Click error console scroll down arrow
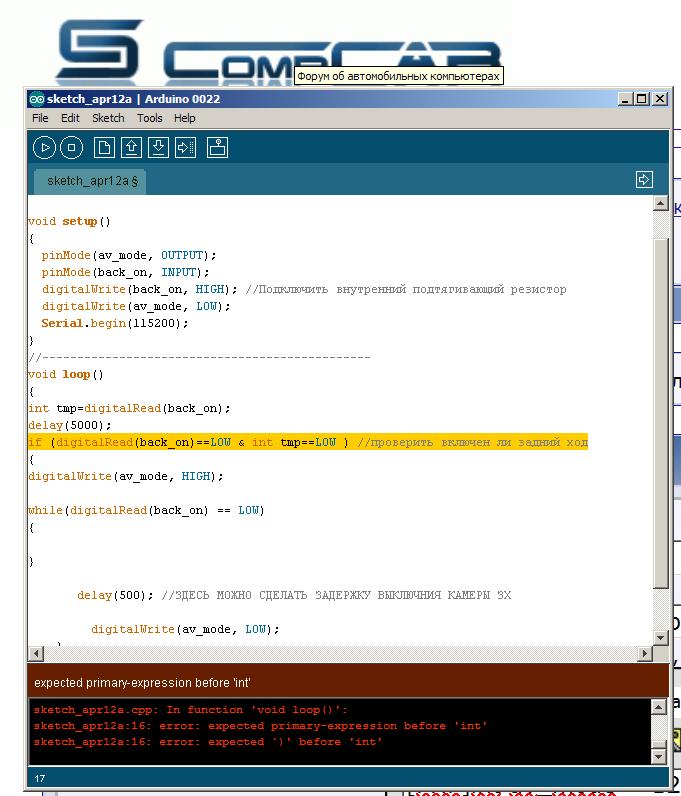The height and width of the screenshot is (796, 681). pos(659,755)
